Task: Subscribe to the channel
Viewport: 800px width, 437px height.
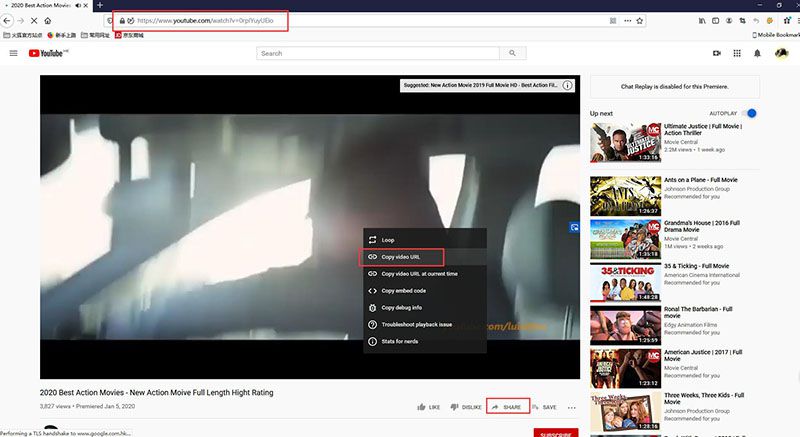Action: tap(556, 433)
